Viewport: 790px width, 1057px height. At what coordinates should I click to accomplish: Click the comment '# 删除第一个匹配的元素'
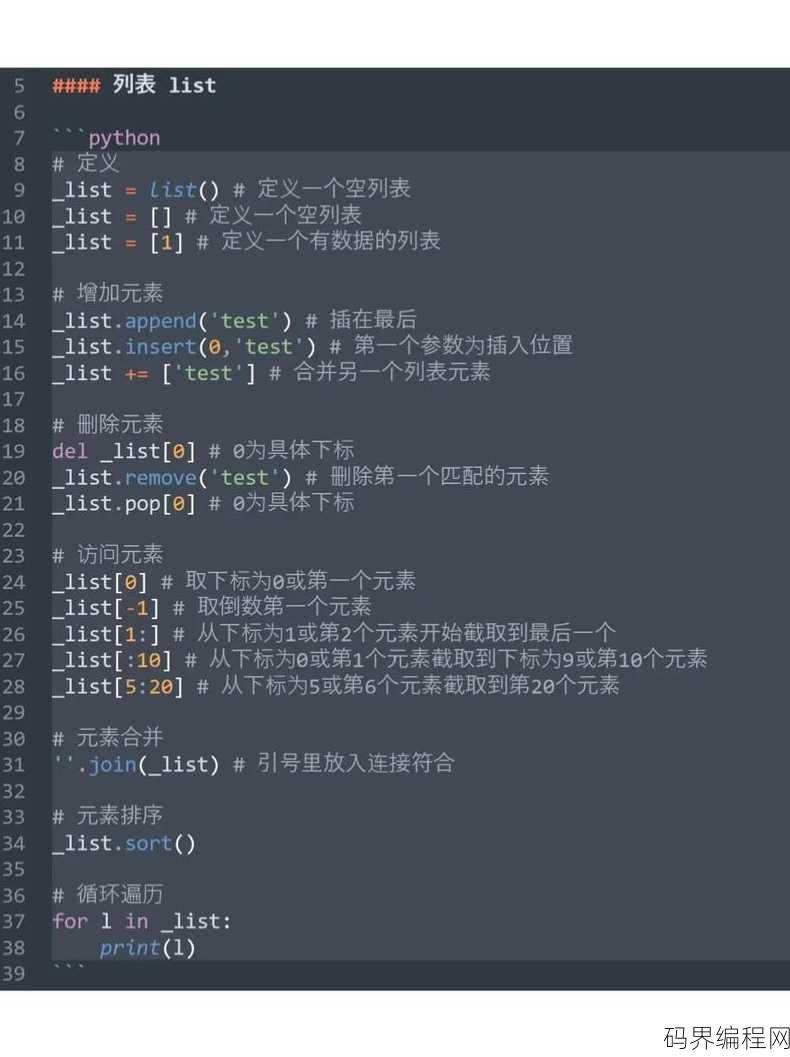click(x=427, y=477)
